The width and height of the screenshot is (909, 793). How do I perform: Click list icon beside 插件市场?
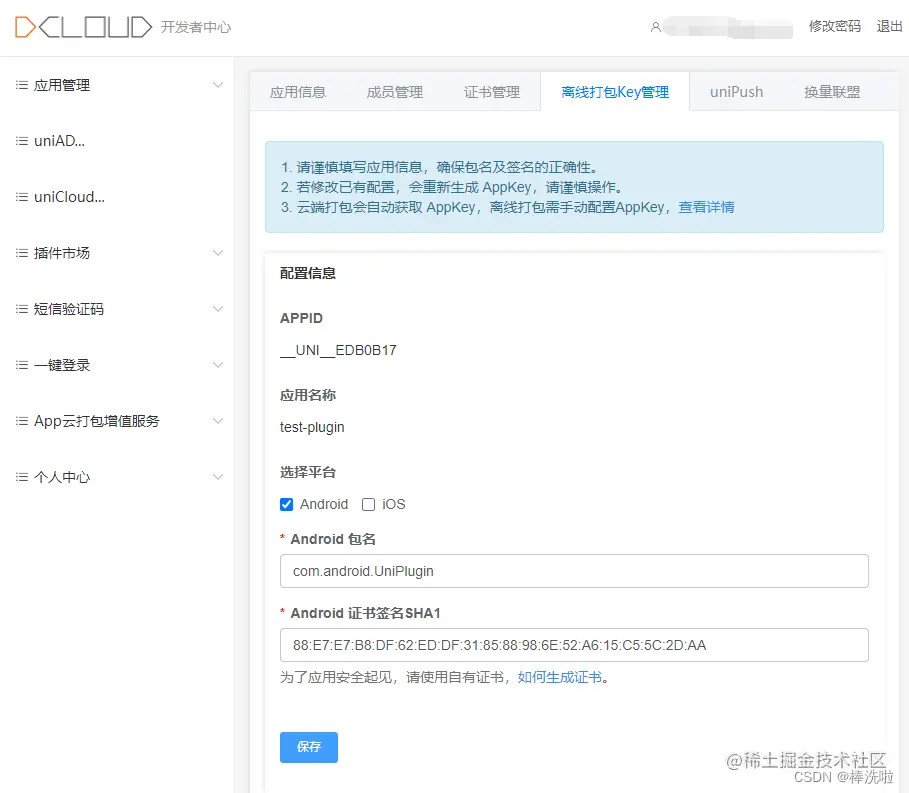21,253
